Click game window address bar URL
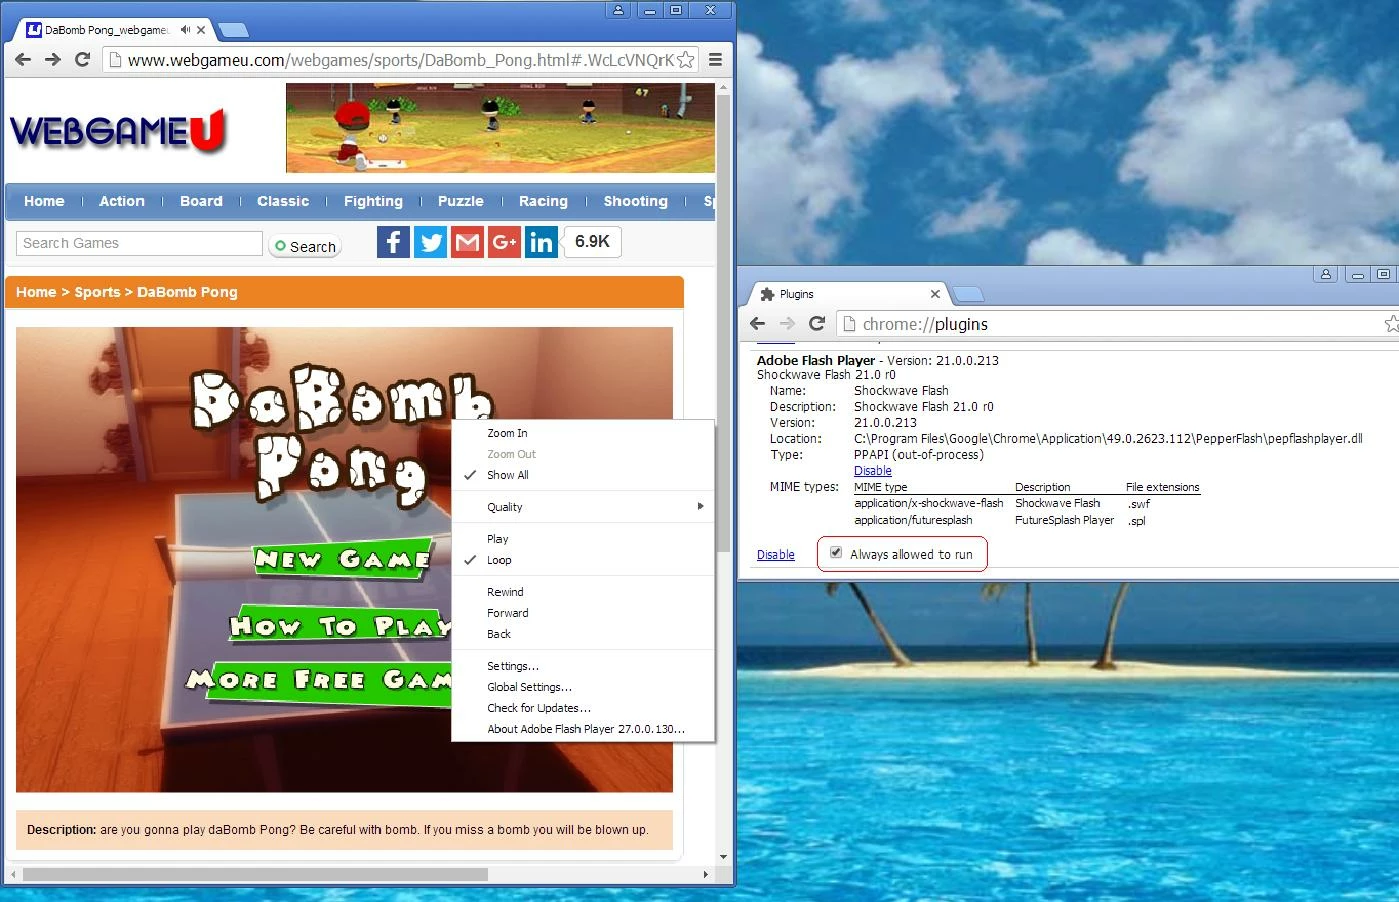The width and height of the screenshot is (1399, 902). [400, 60]
